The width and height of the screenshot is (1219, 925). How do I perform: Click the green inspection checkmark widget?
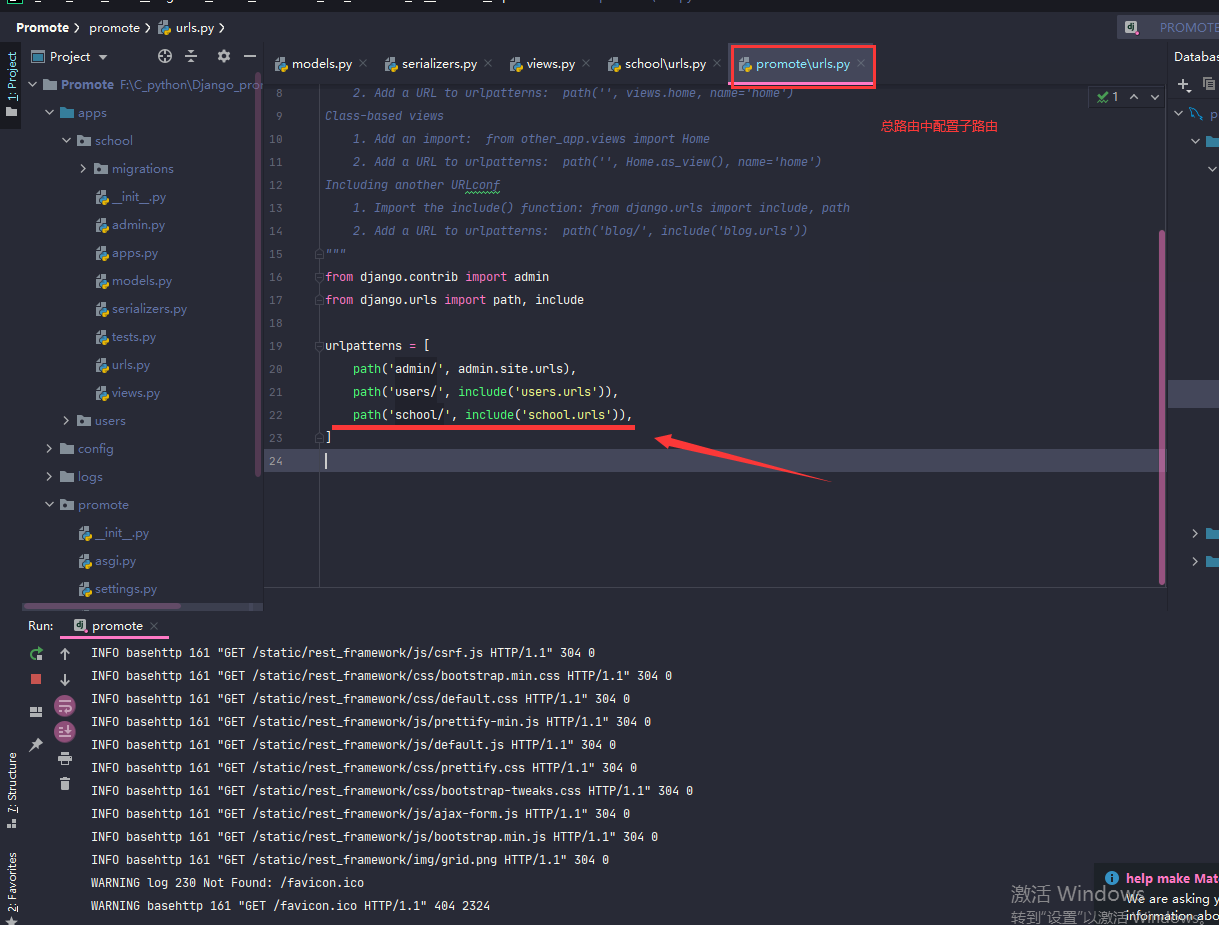pyautogui.click(x=1107, y=97)
